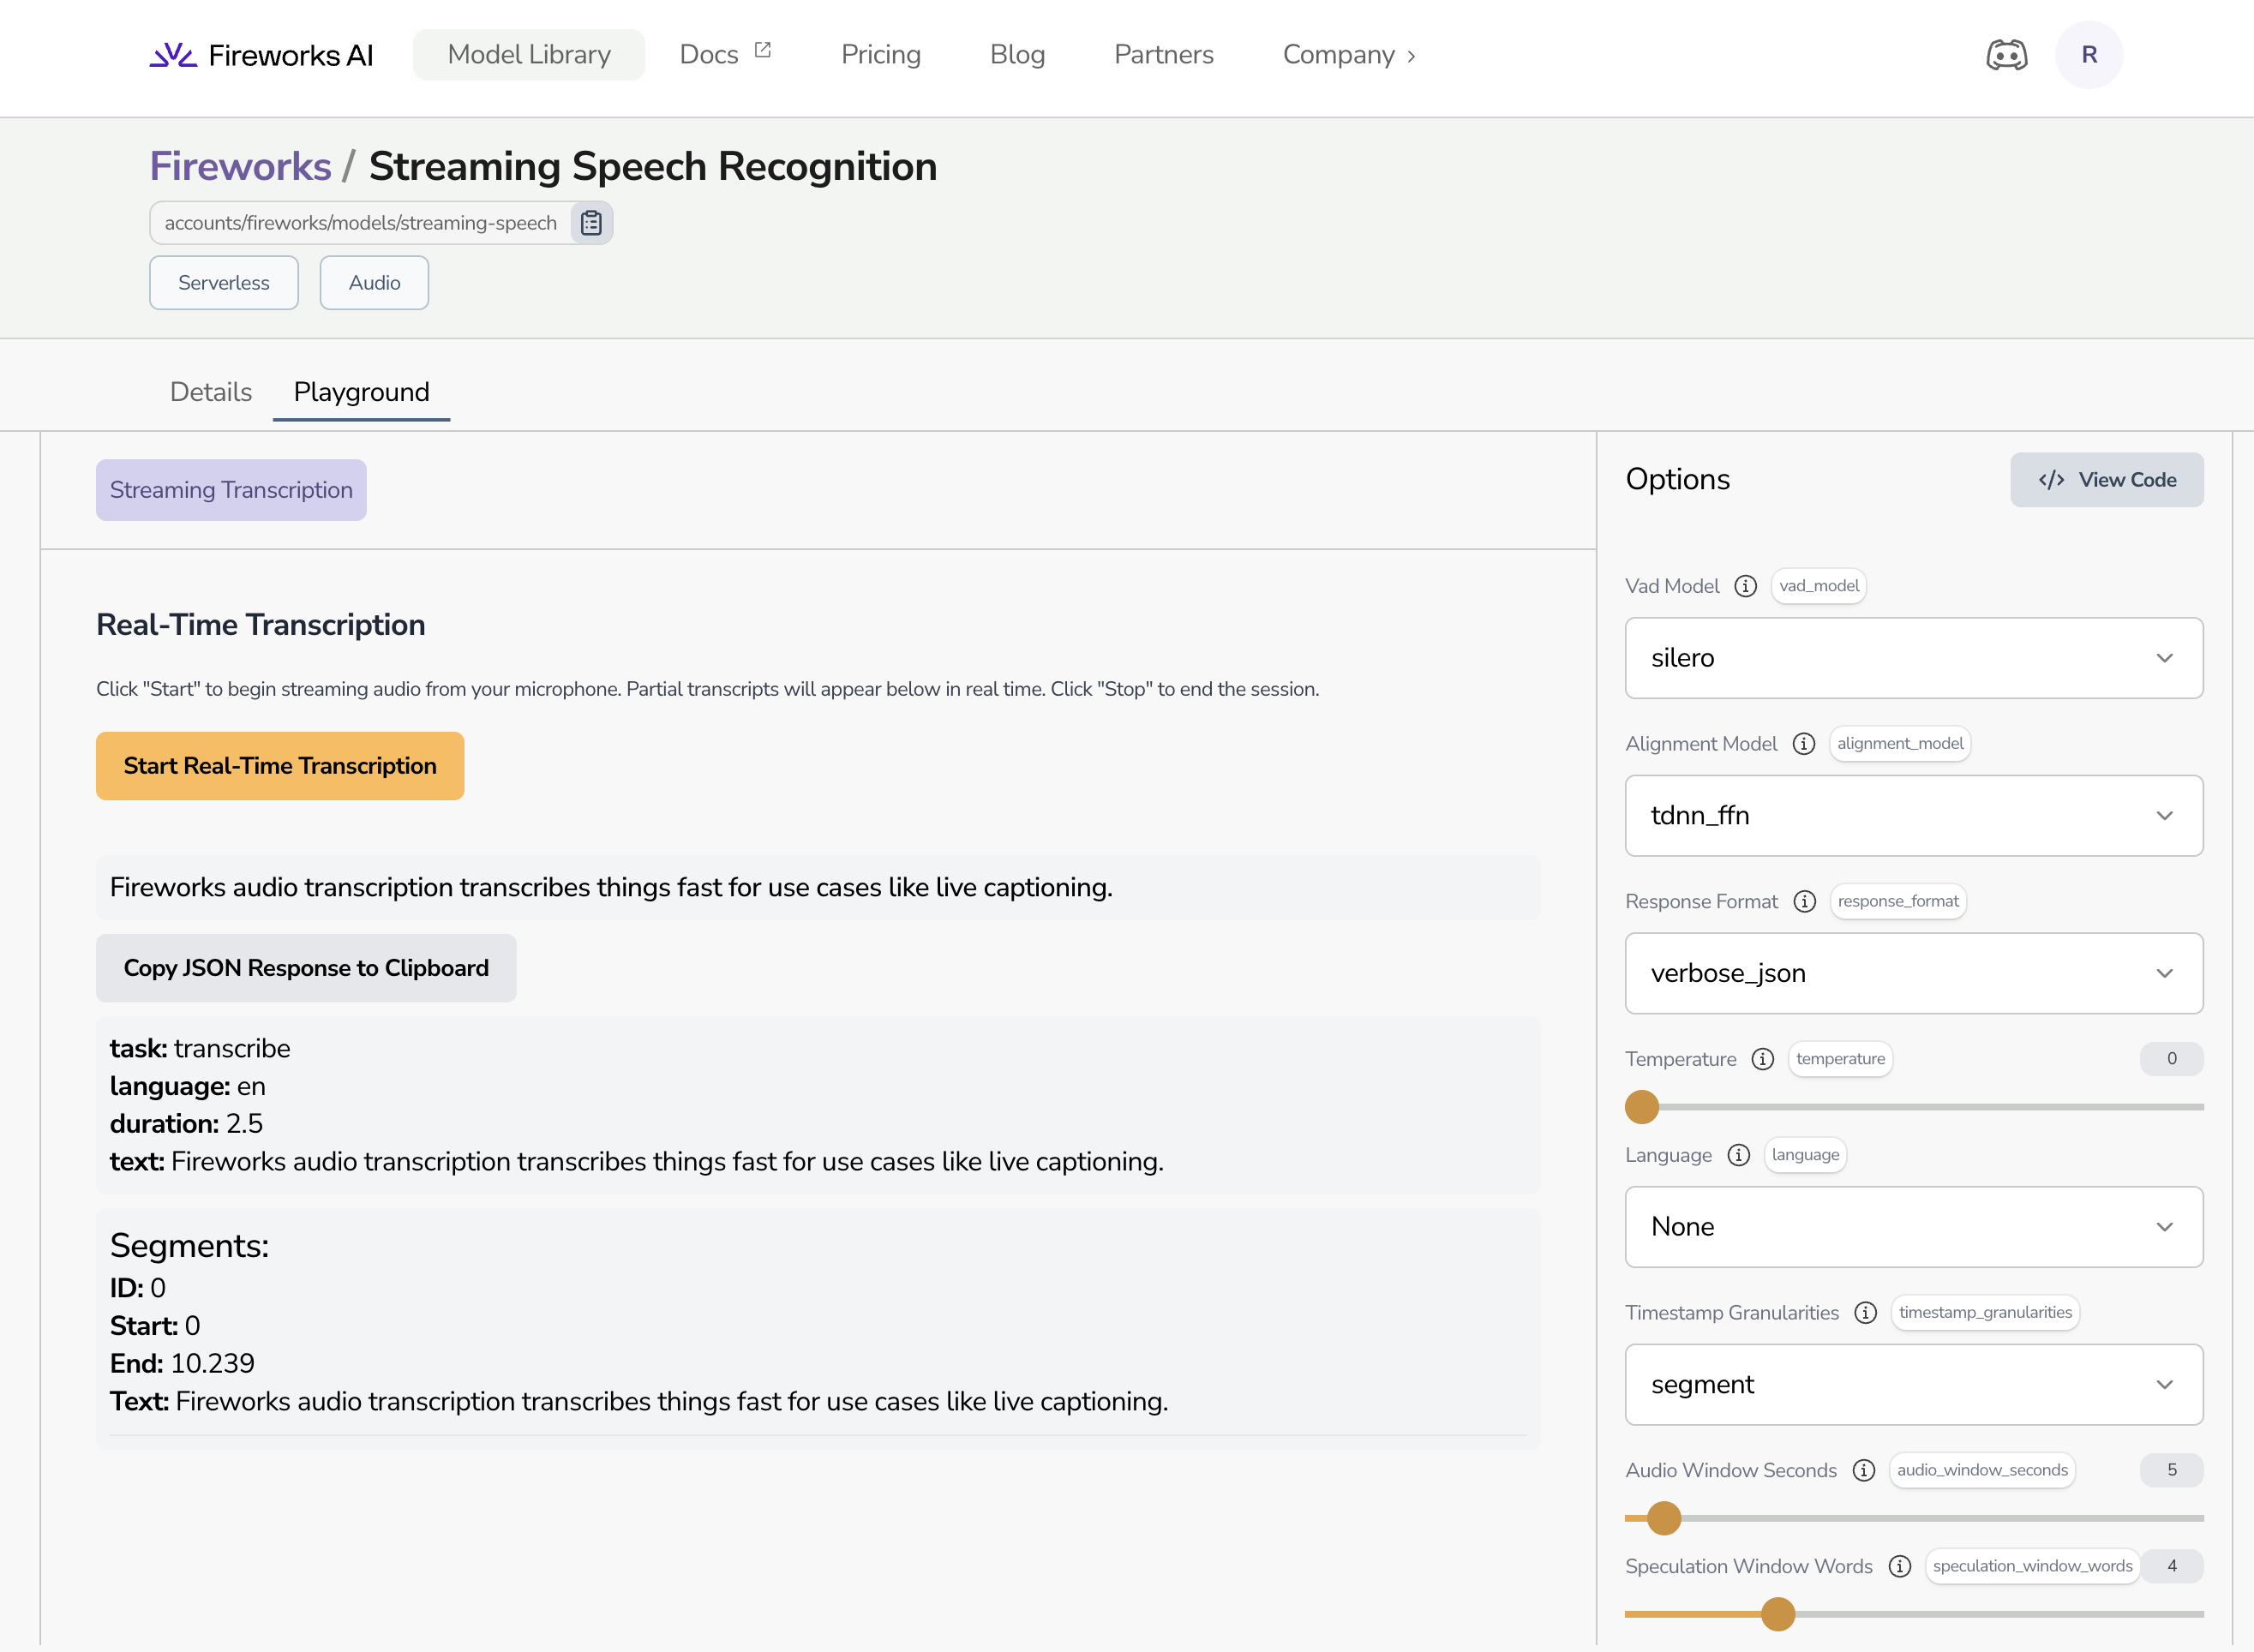Screen dimensions: 2254x1652
Task: Show info for Response Format
Action: pos(1804,902)
